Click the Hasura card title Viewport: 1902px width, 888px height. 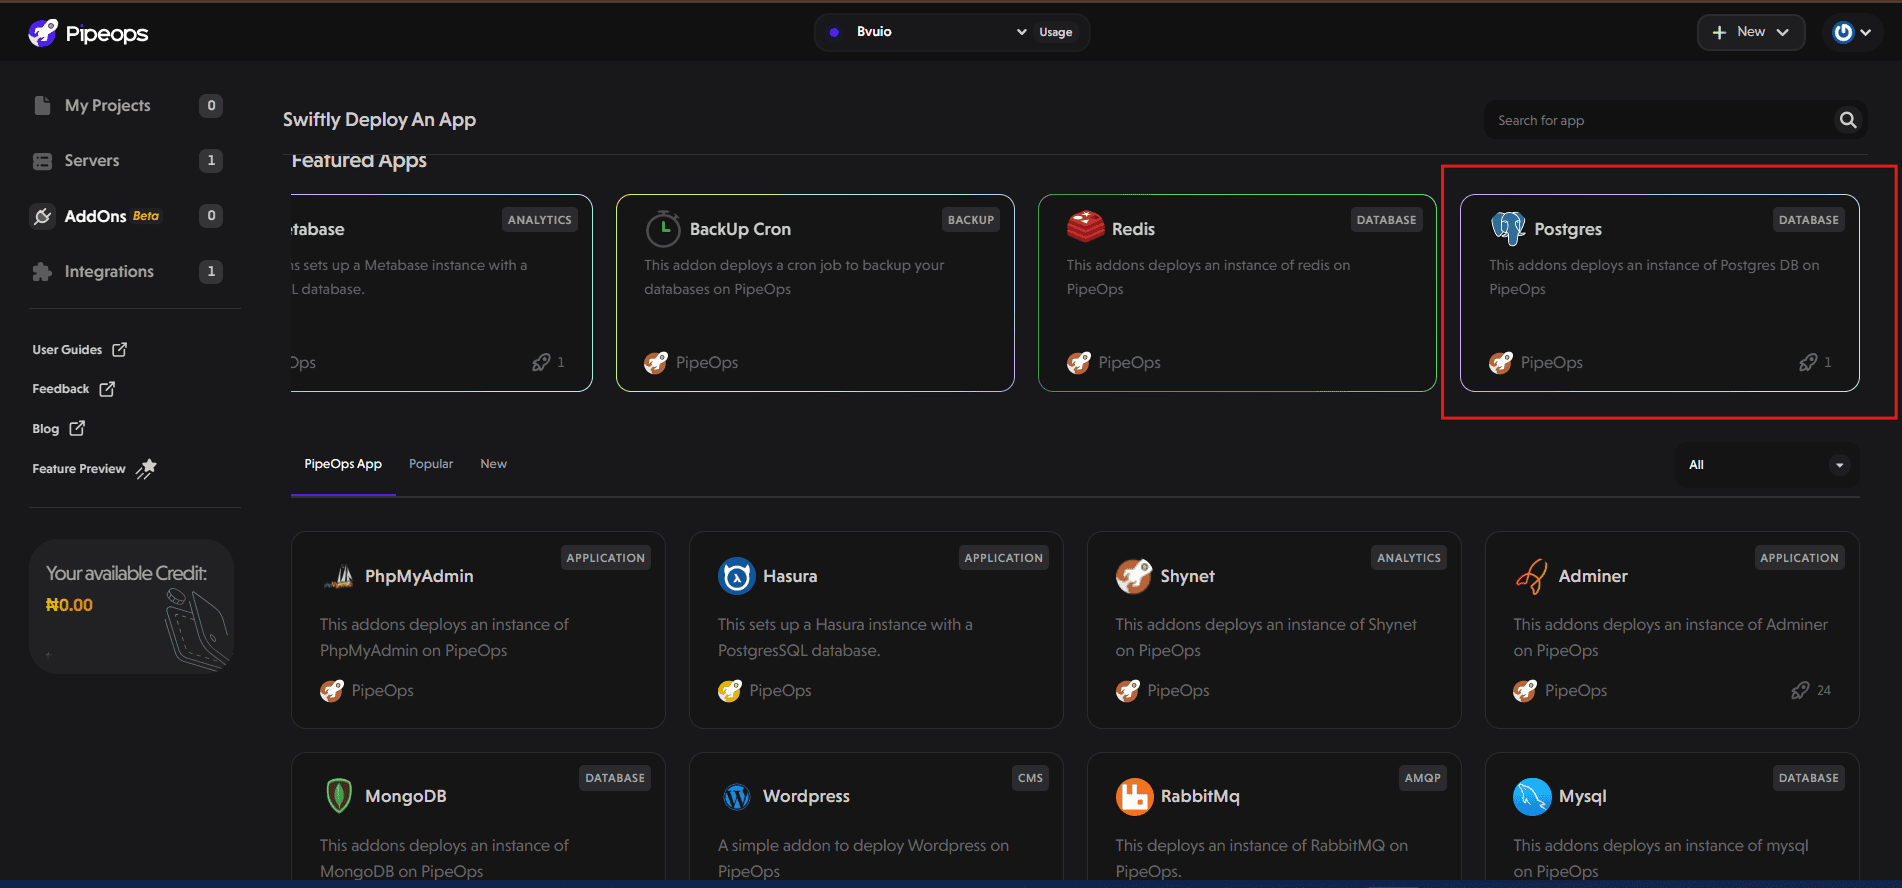(x=790, y=576)
